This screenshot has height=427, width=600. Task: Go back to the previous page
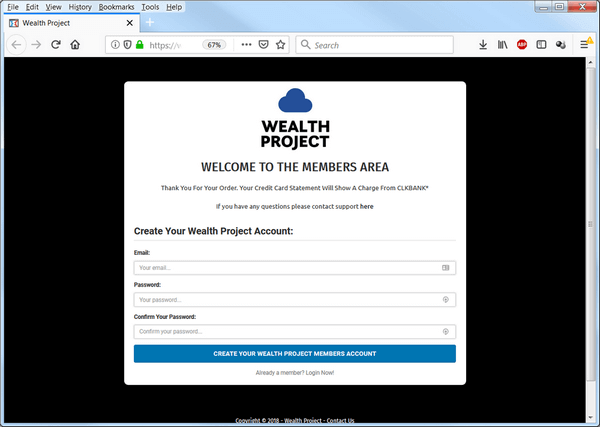point(16,45)
